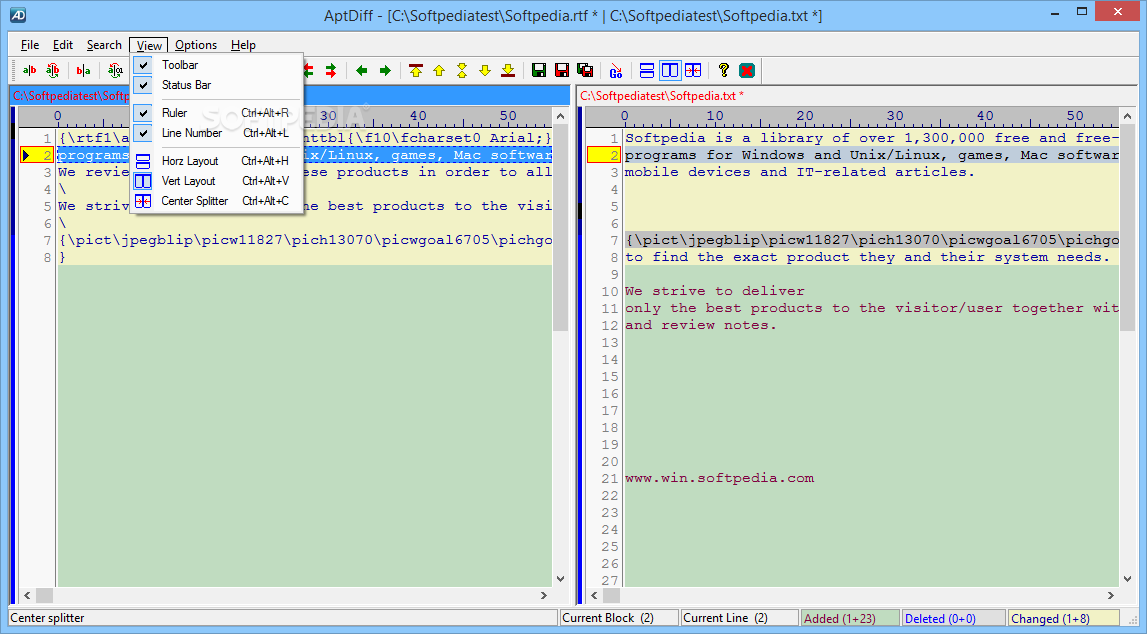Click line number 7 in right pane gutter
Screen dimensions: 1147x634
[614, 241]
